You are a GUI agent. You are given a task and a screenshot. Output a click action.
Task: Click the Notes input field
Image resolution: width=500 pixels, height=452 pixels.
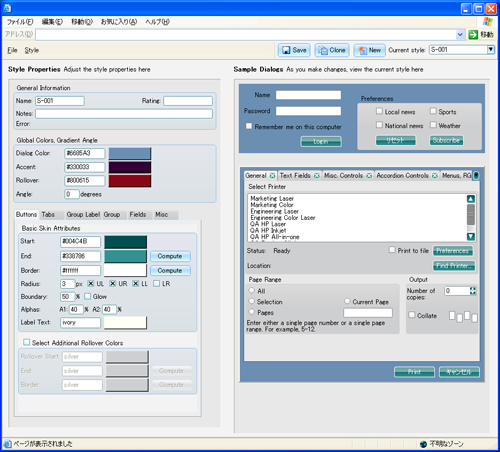click(x=124, y=114)
